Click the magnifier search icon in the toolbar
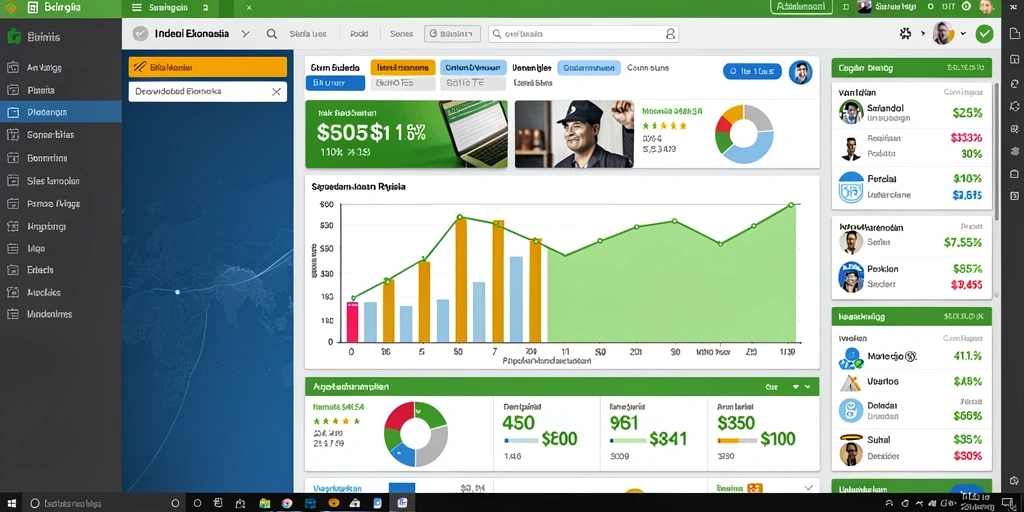This screenshot has width=1024, height=512. pos(272,34)
